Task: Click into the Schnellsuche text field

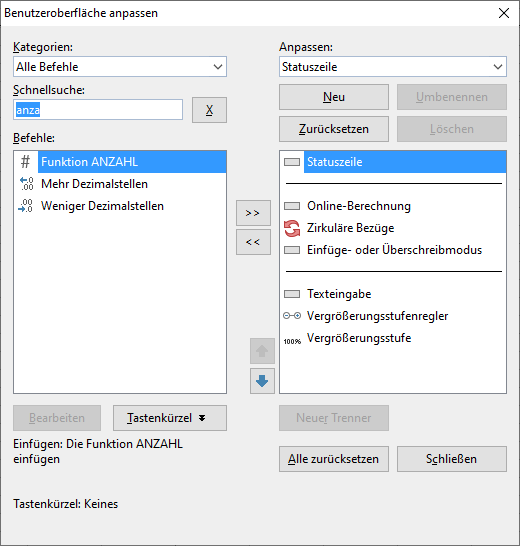Action: [x=98, y=110]
